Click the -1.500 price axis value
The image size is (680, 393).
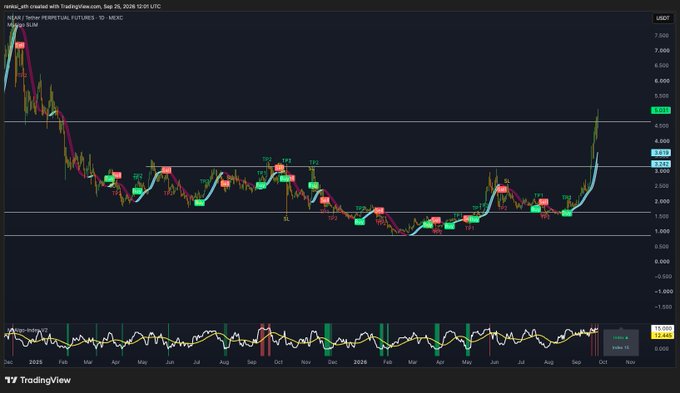[662, 307]
